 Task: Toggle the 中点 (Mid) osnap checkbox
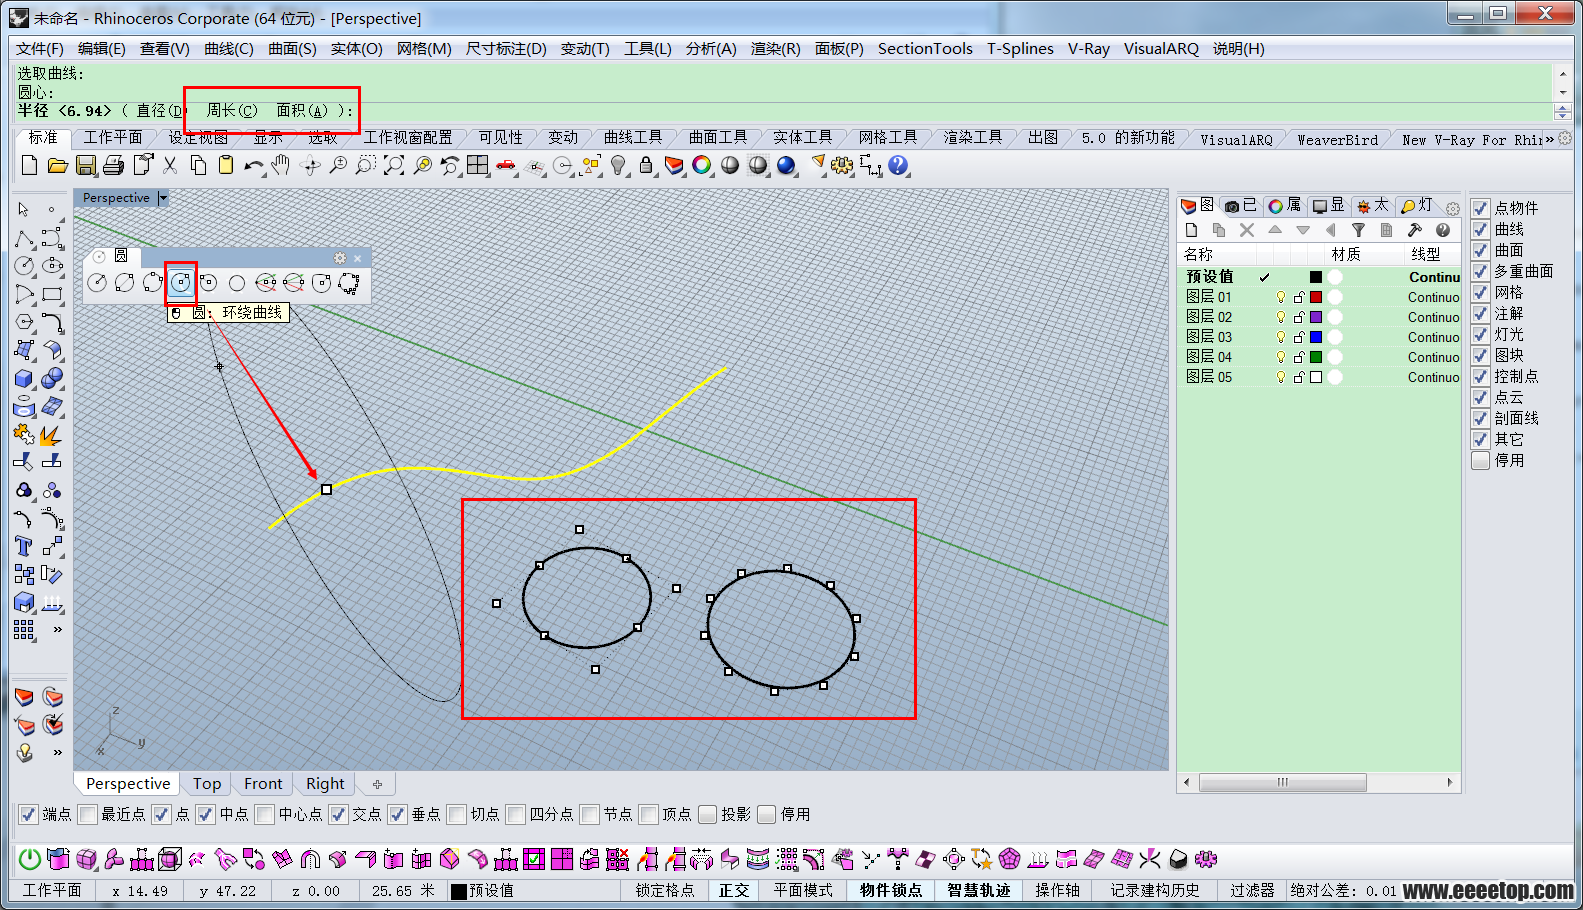[x=206, y=814]
